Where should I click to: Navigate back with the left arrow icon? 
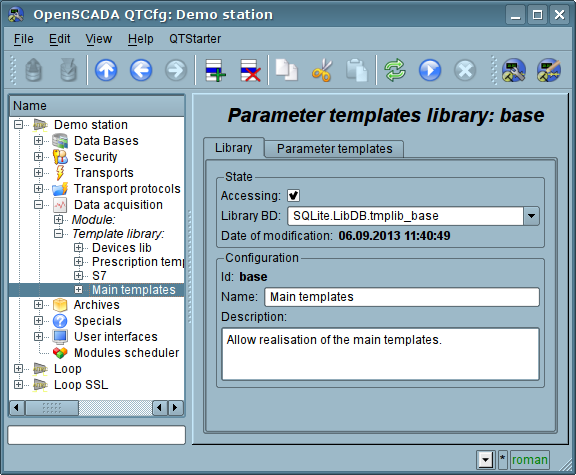(141, 70)
